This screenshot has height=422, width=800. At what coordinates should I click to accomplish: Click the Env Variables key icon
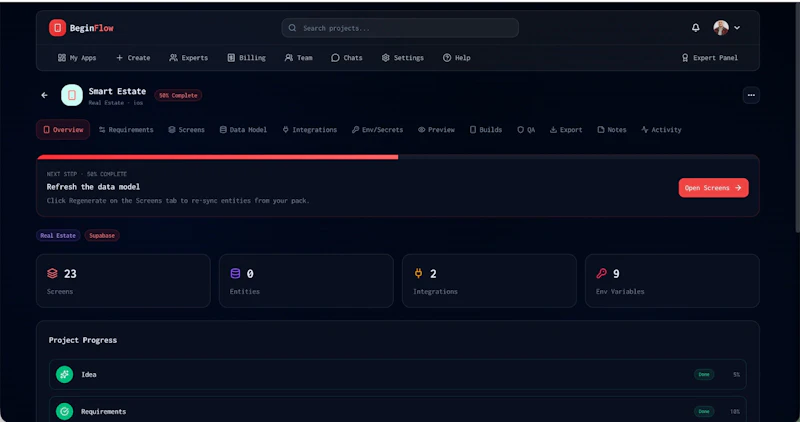click(x=602, y=274)
